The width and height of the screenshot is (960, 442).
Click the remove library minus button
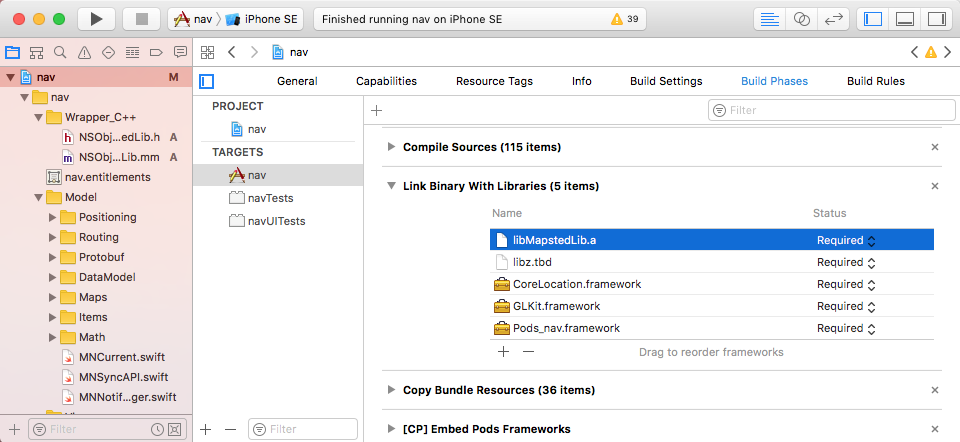528,352
